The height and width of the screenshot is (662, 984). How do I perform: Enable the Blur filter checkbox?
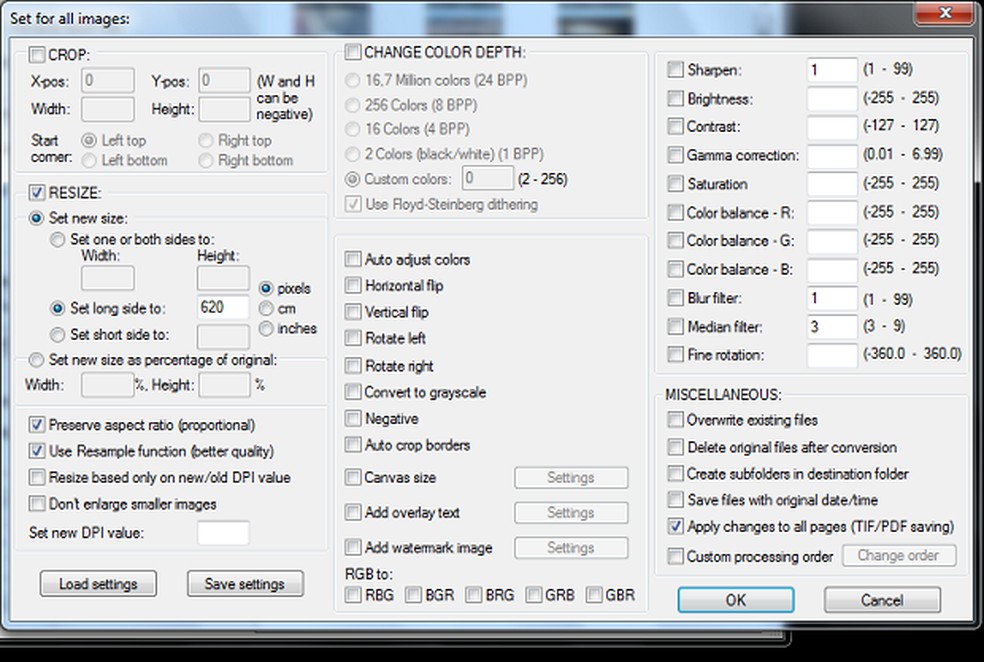coord(676,298)
